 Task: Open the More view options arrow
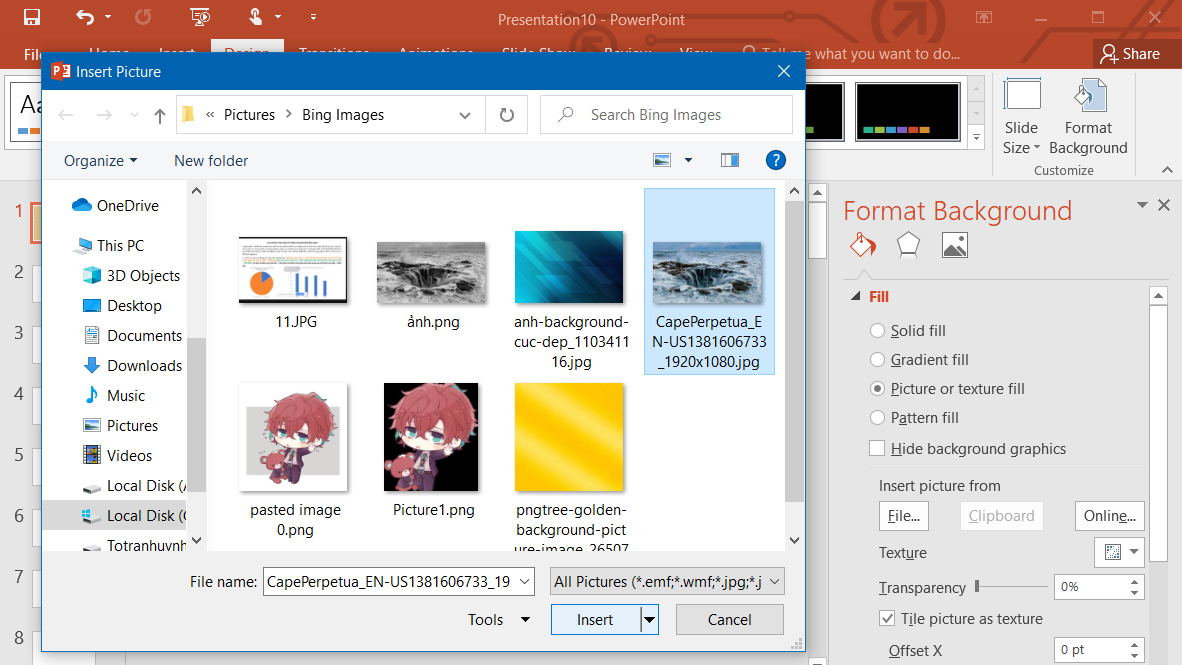(x=688, y=160)
